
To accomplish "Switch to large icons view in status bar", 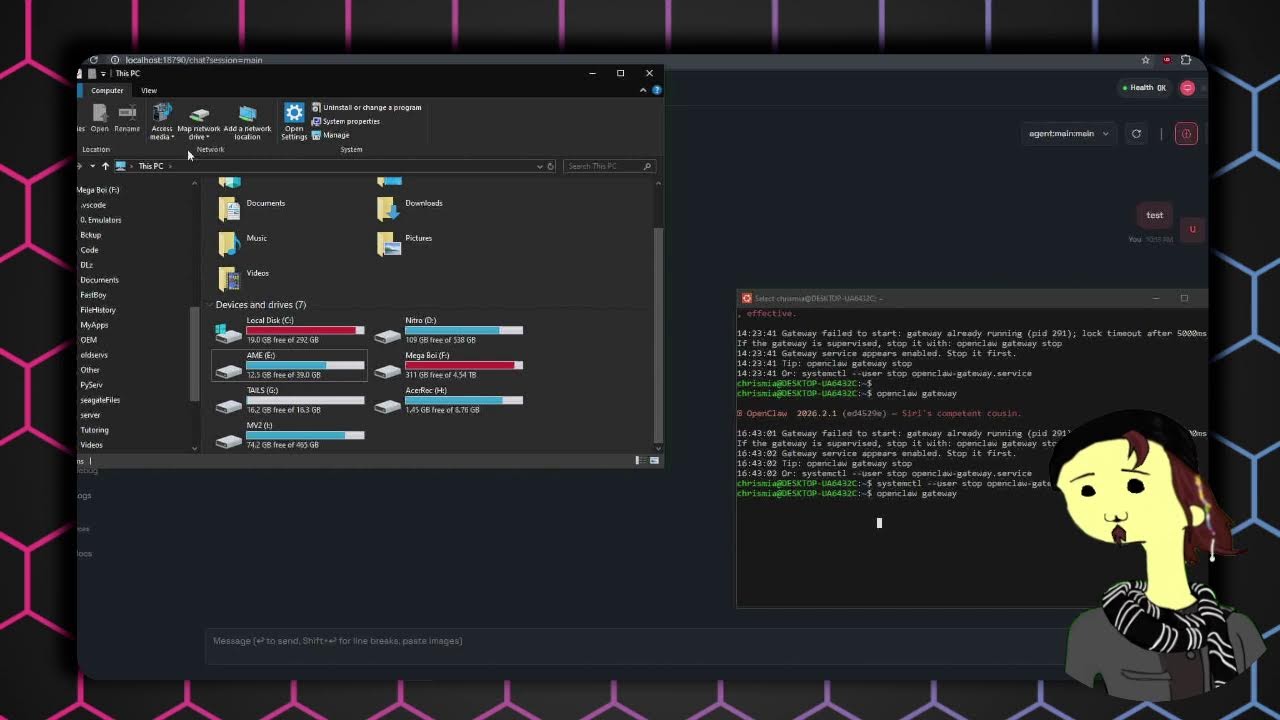I will click(x=655, y=460).
